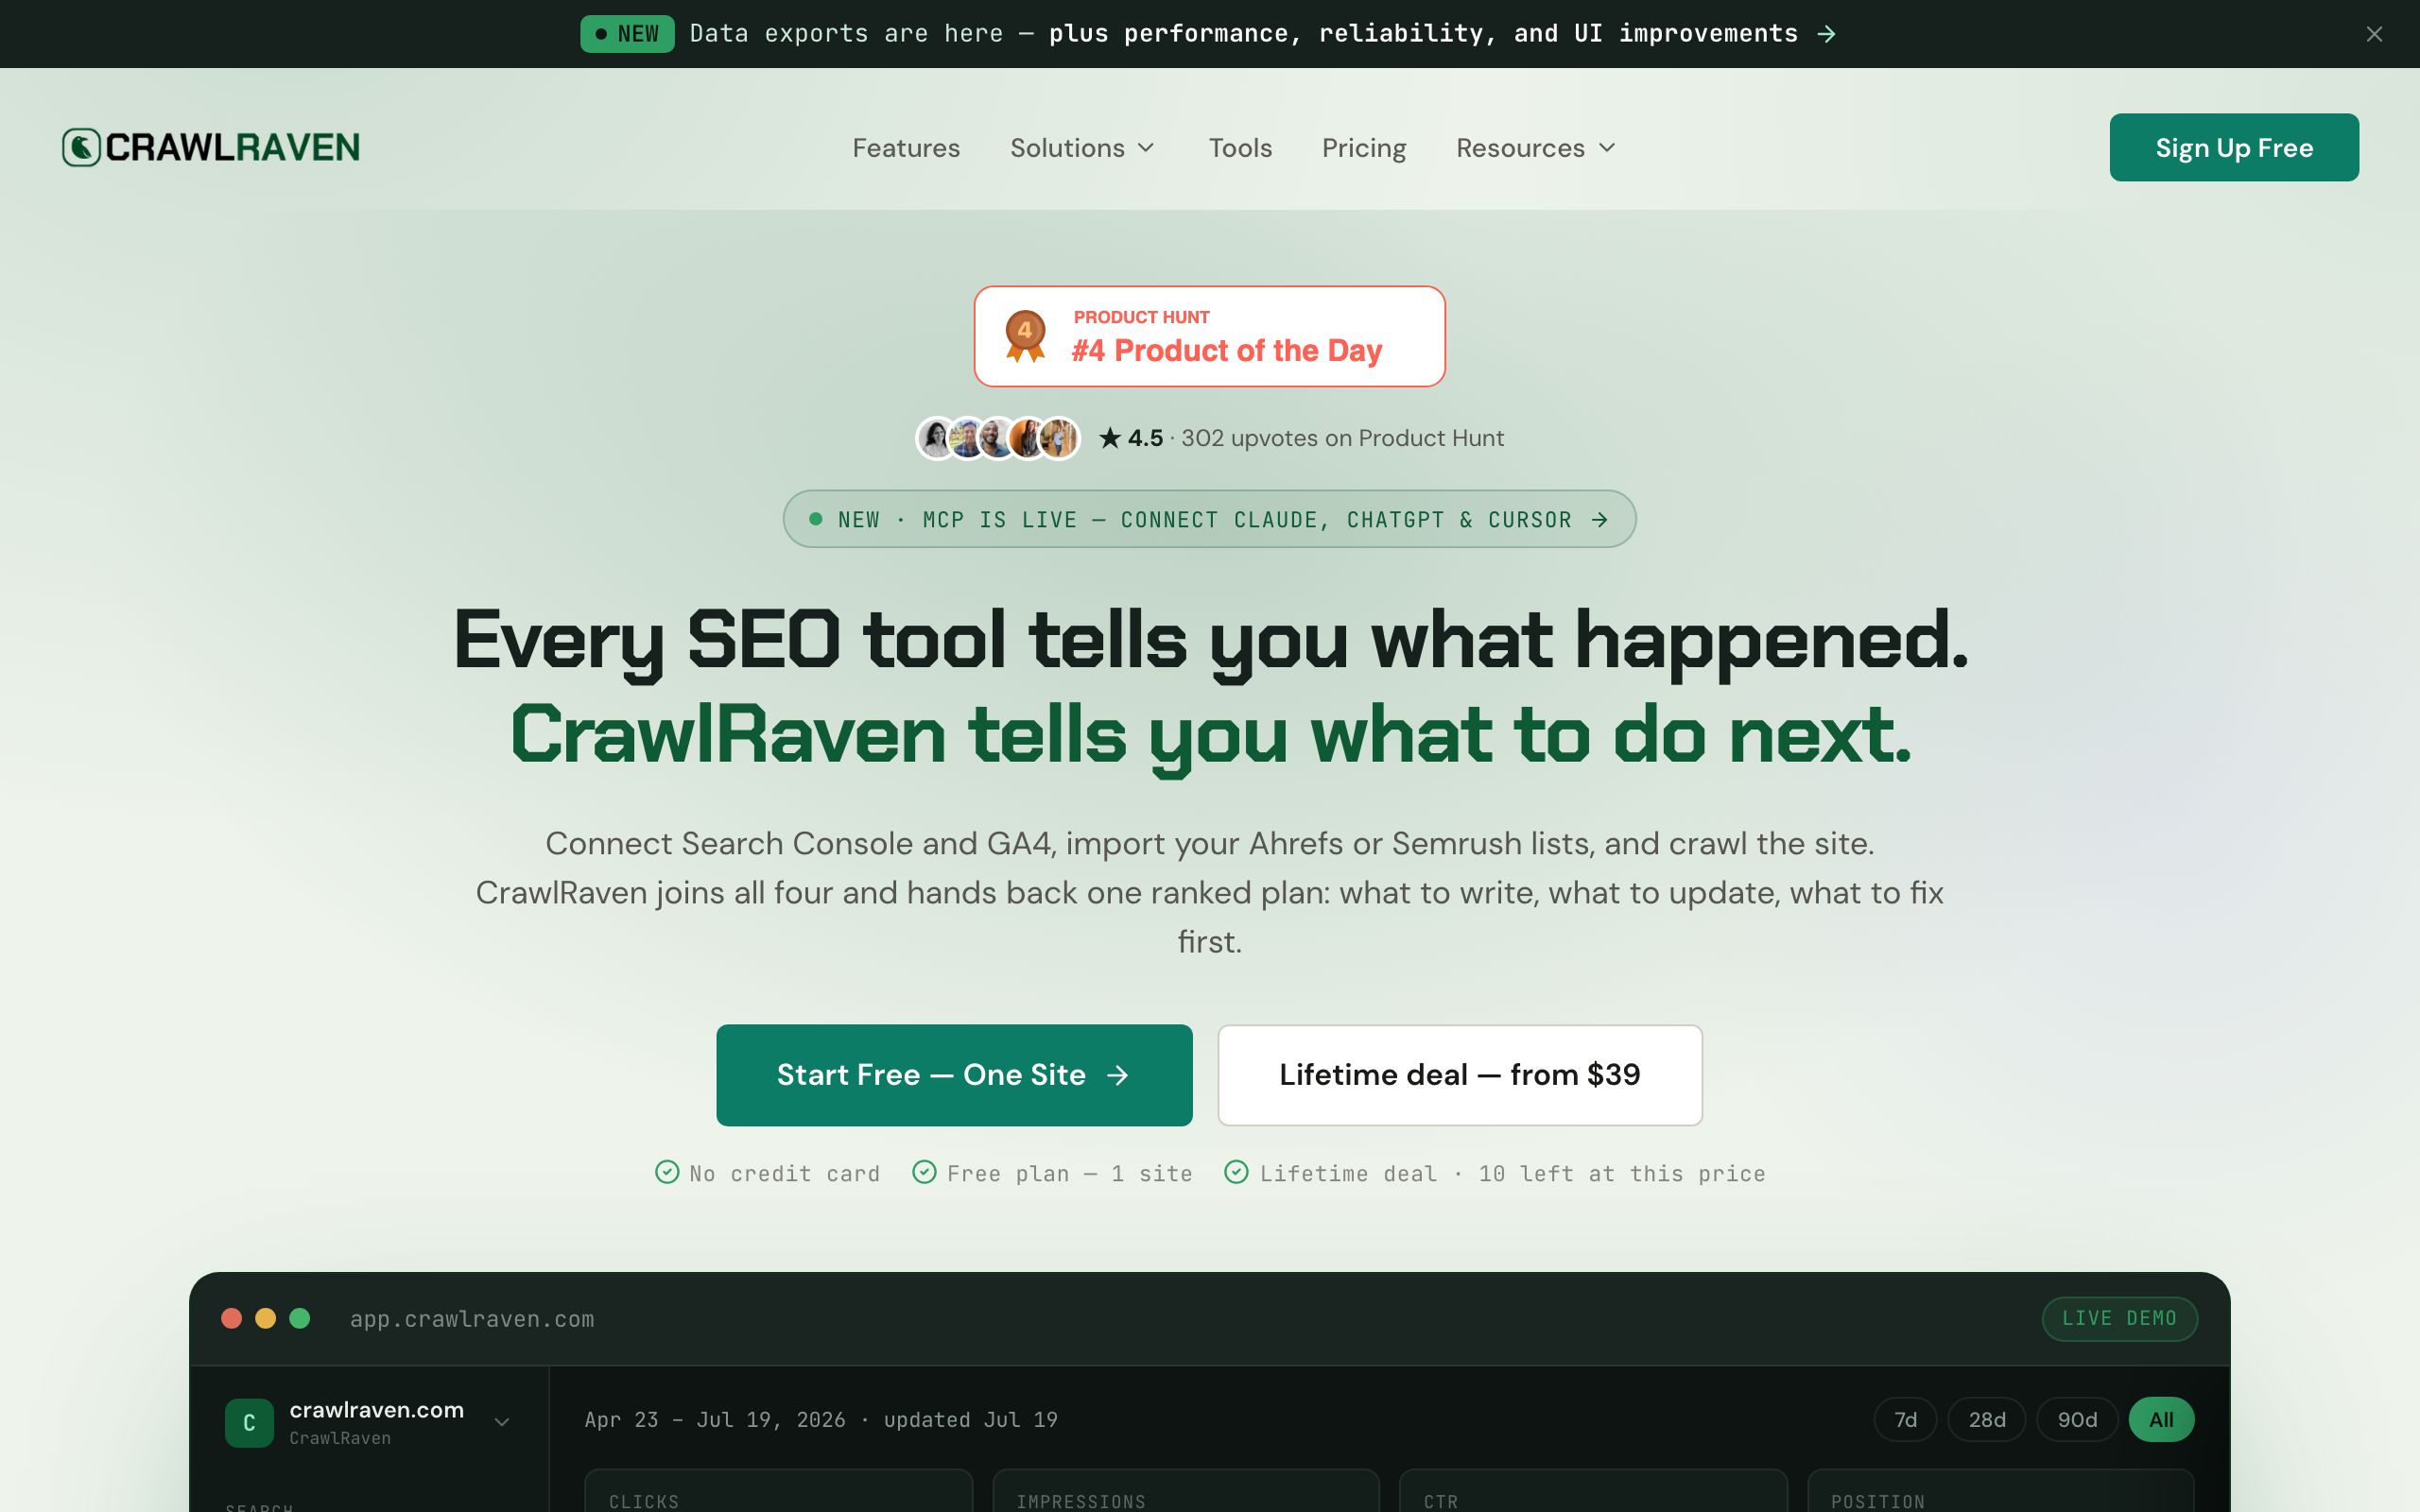Expand the Solutions dropdown menu
2420x1512 pixels.
coord(1083,148)
